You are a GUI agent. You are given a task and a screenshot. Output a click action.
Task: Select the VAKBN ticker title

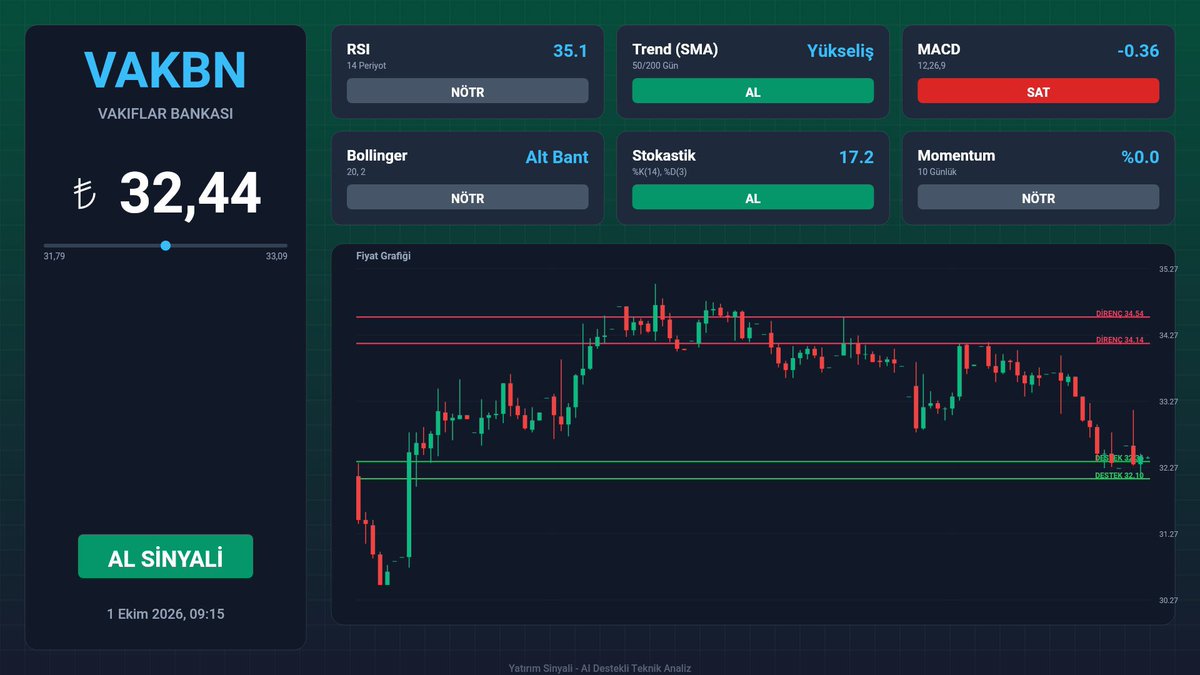pyautogui.click(x=165, y=71)
